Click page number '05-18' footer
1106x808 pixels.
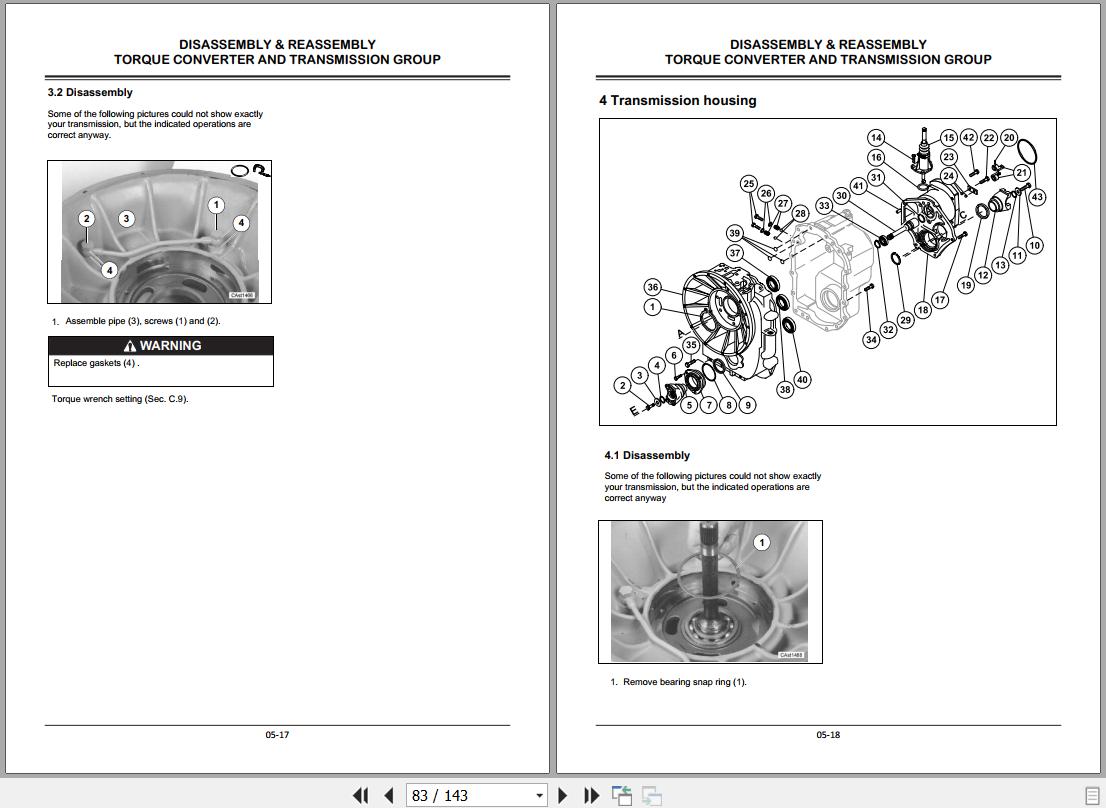828,735
